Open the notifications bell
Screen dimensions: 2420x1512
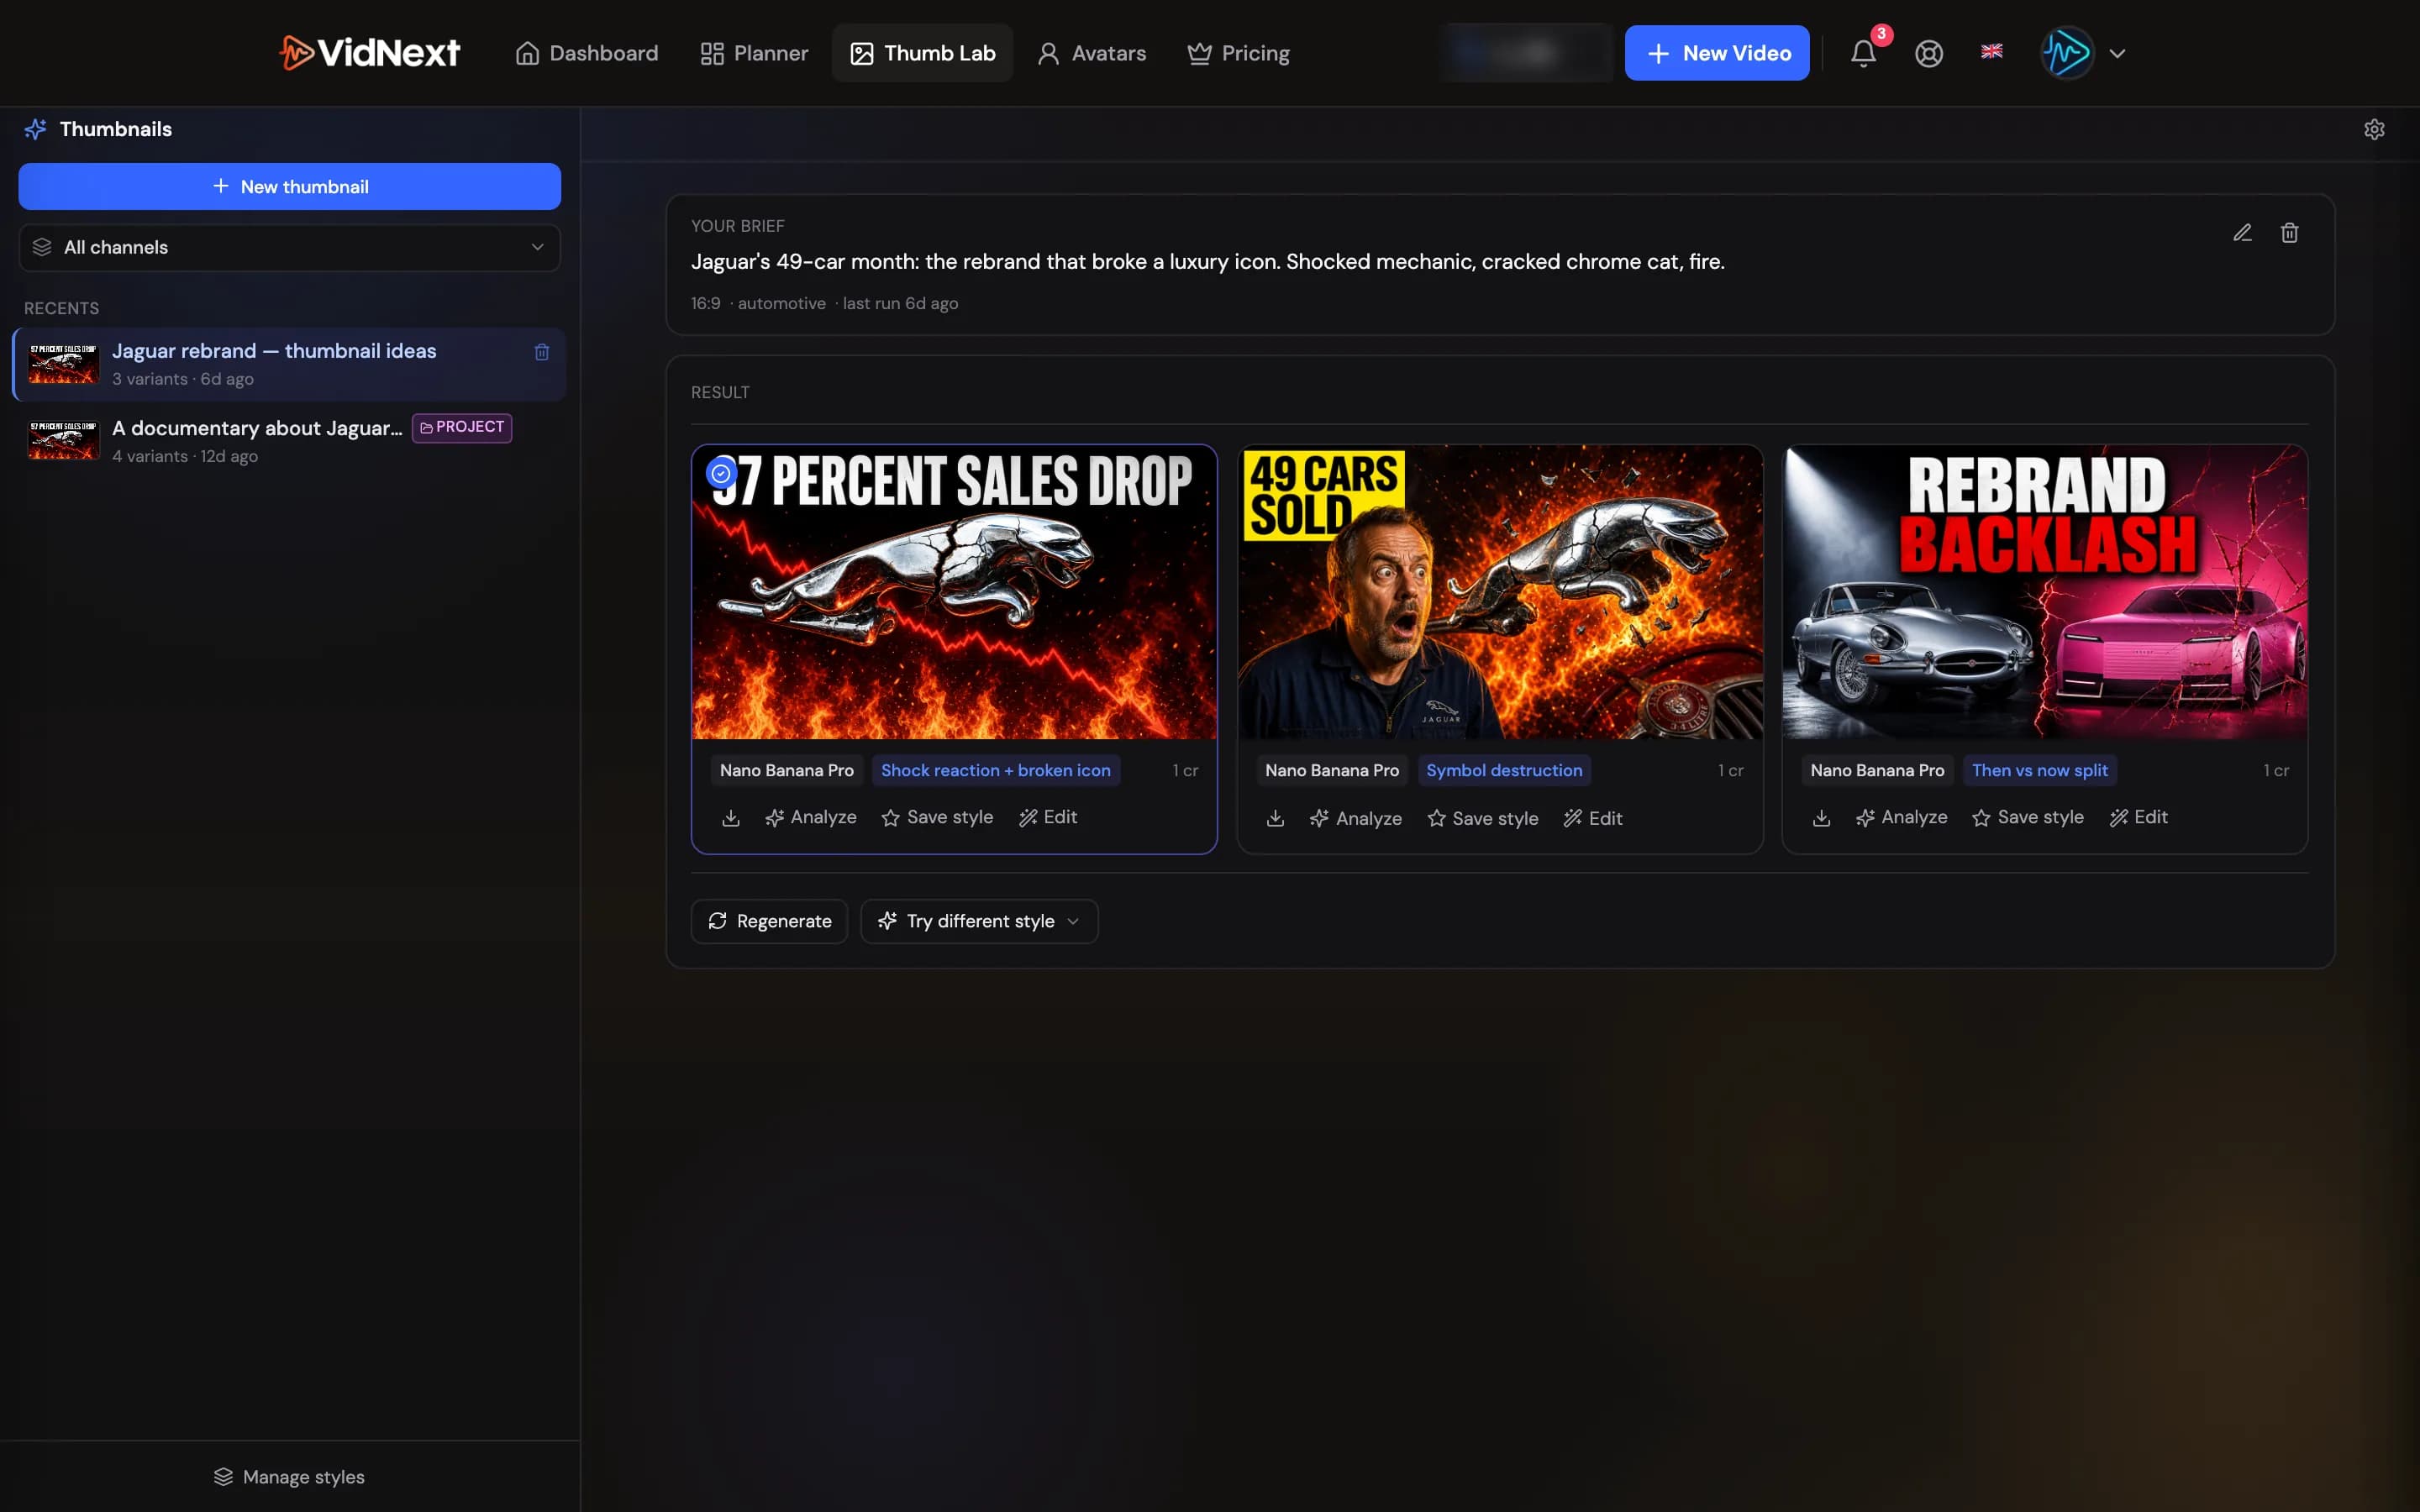pos(1863,53)
